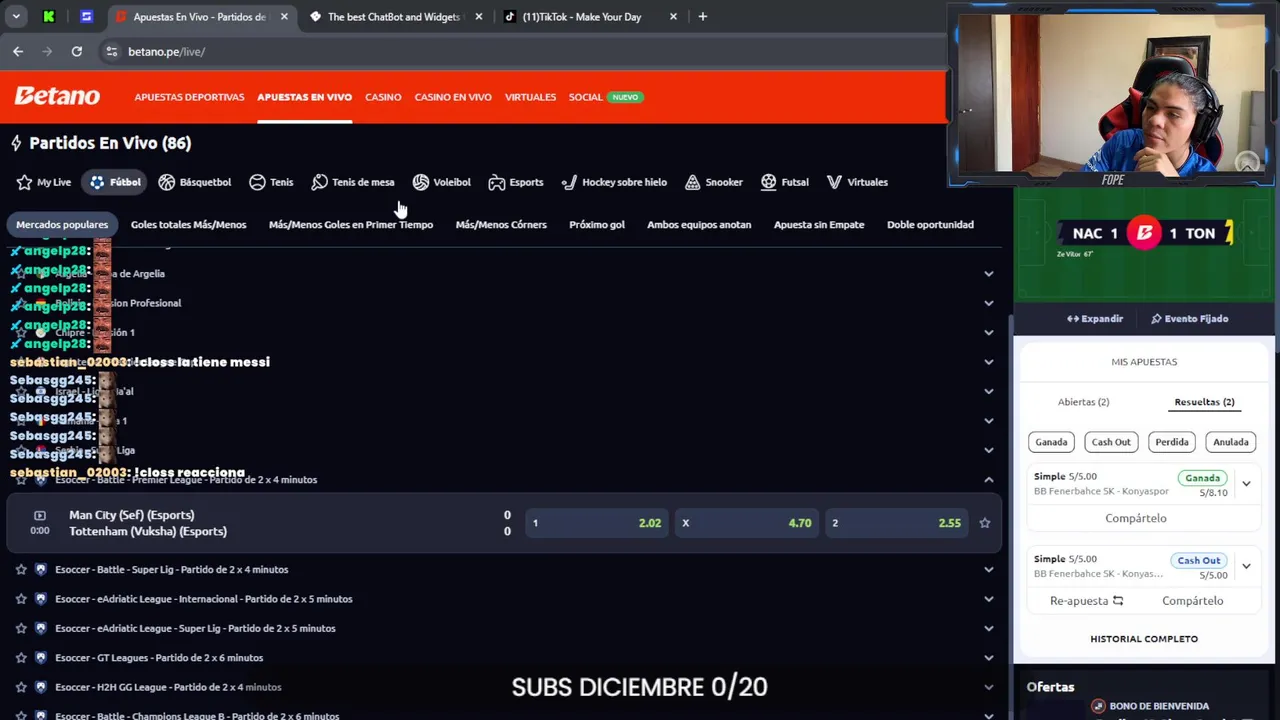Favorite the eAdriatic League Internacional row
1280x720 pixels.
(21, 599)
